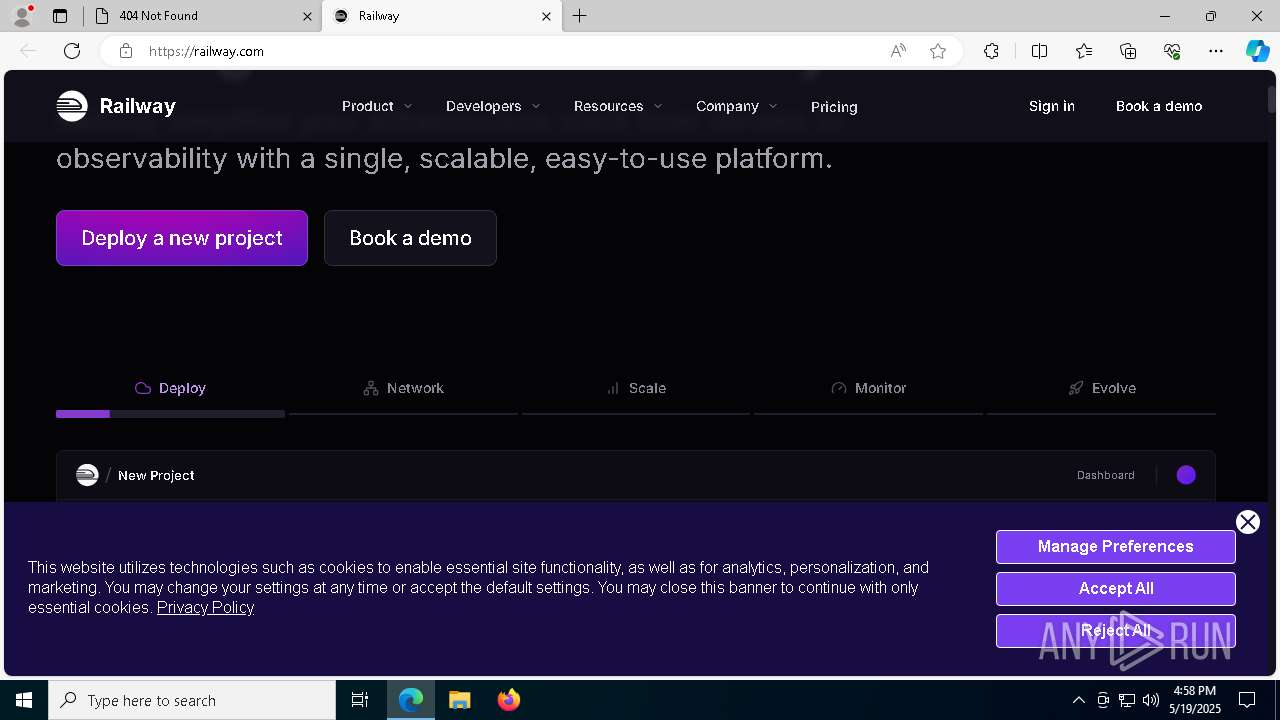Open Task View on the taskbar

tap(360, 700)
